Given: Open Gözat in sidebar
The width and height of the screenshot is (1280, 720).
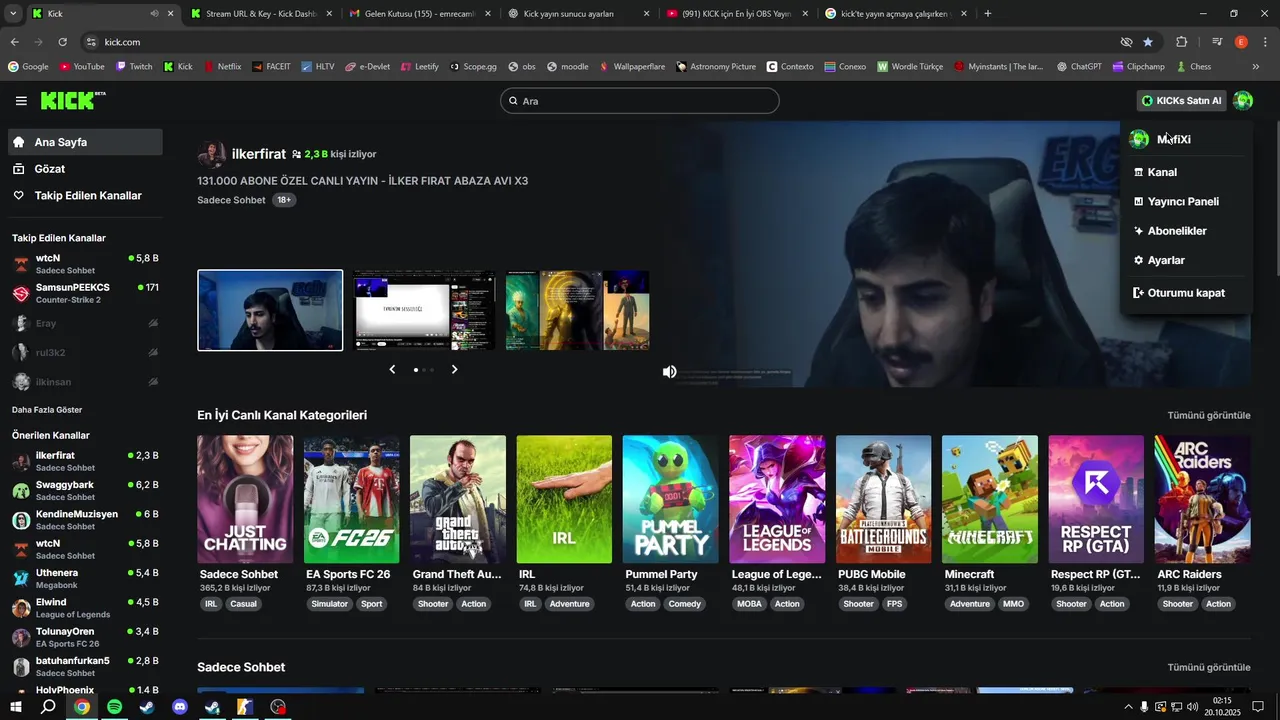Looking at the screenshot, I should pyautogui.click(x=84, y=169).
